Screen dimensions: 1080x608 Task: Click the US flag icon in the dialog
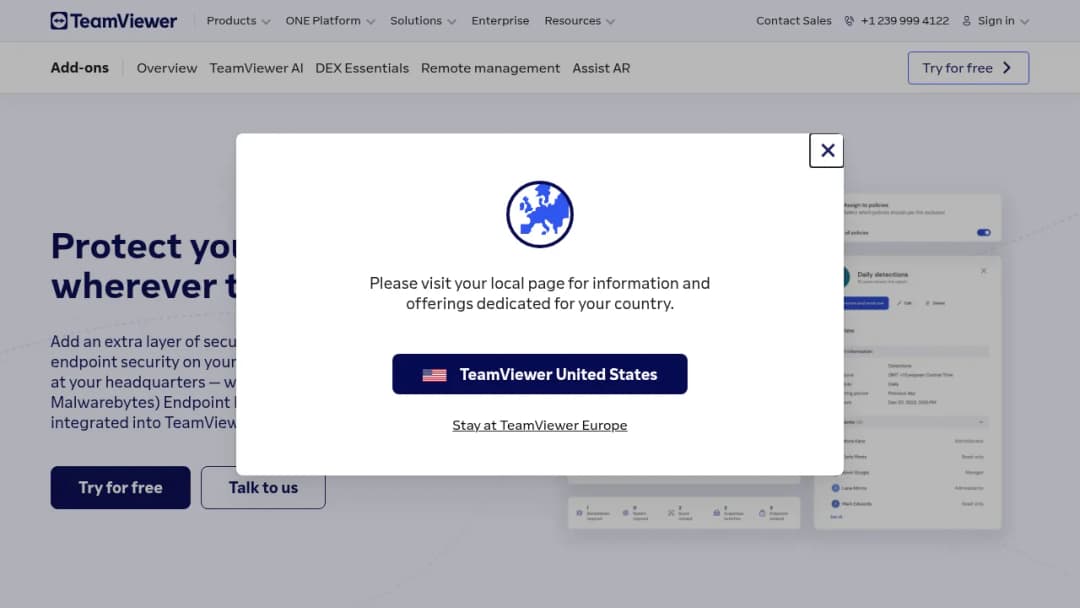tap(434, 375)
